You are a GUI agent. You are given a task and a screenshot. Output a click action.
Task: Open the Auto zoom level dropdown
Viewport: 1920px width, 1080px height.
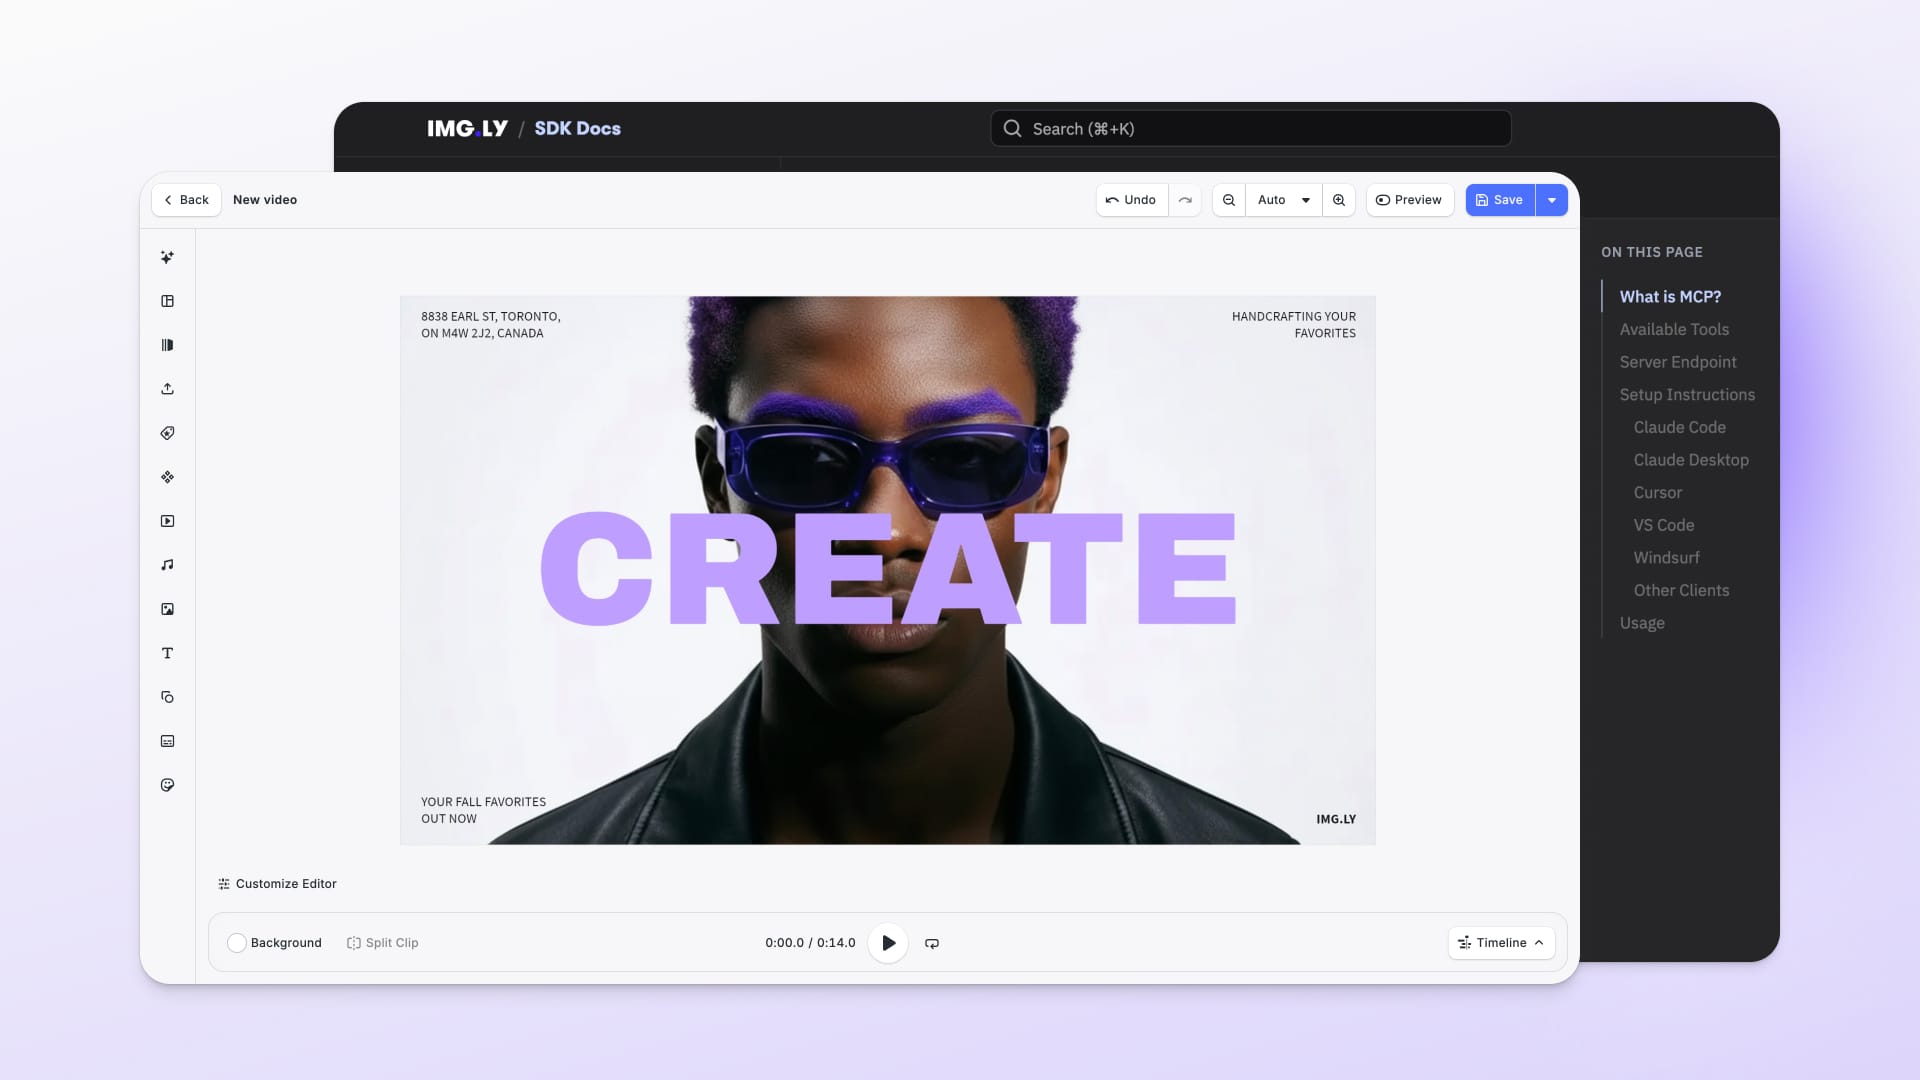tap(1283, 200)
